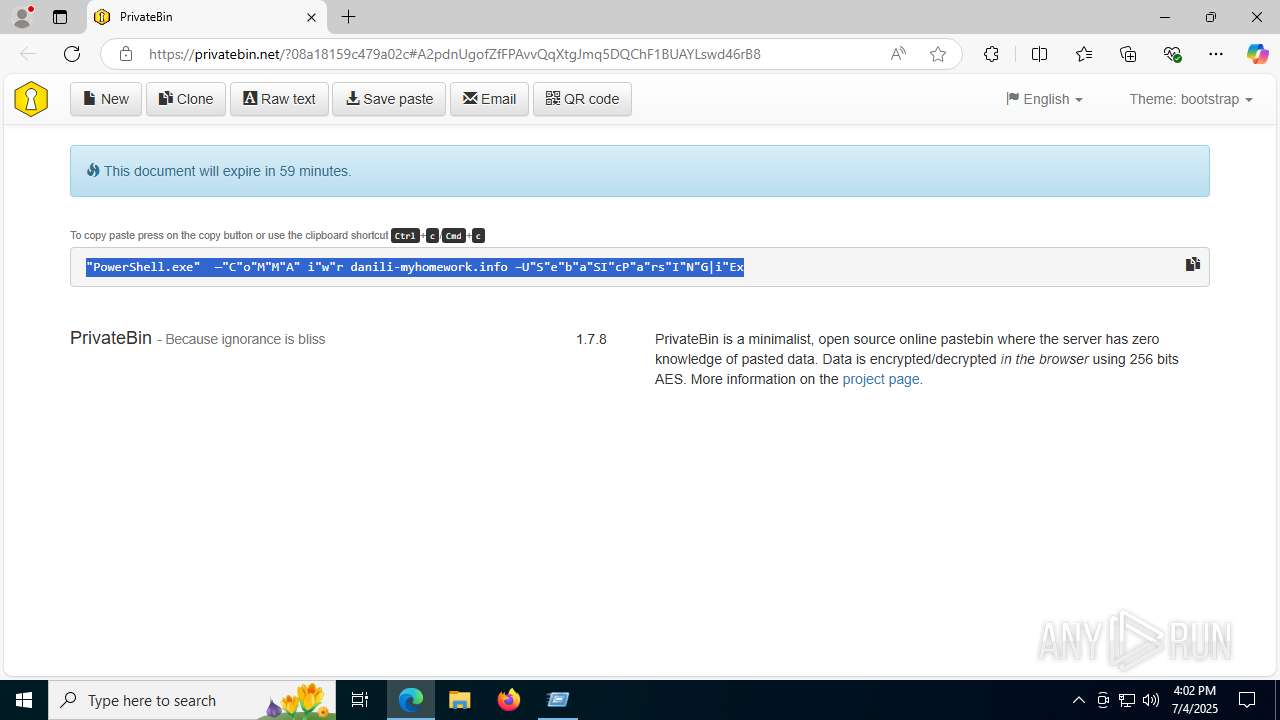Viewport: 1280px width, 720px height.
Task: Open Task View on the taskbar
Action: click(x=360, y=700)
